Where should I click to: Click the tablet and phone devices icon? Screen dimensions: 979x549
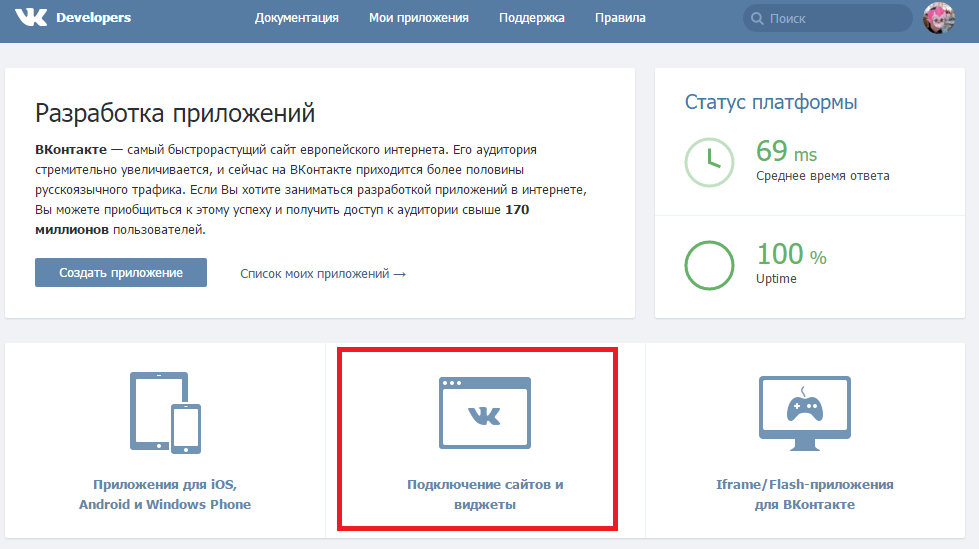pos(165,412)
